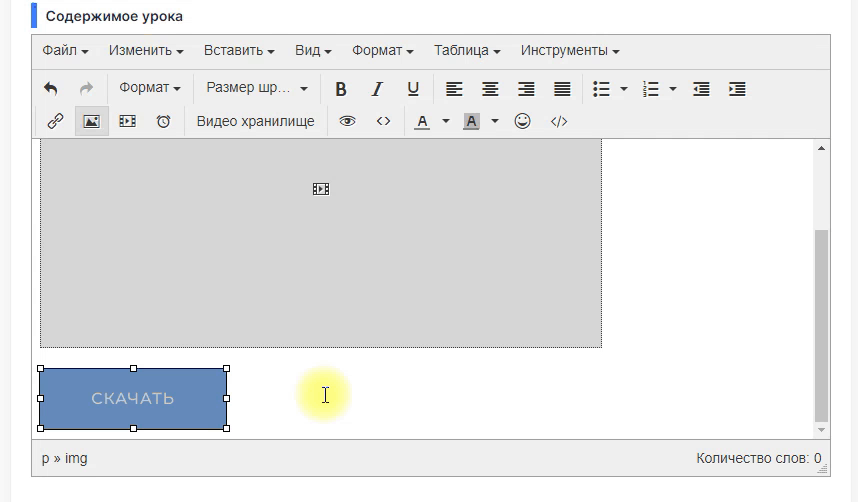This screenshot has width=858, height=502.
Task: Center align the text
Action: (490, 89)
